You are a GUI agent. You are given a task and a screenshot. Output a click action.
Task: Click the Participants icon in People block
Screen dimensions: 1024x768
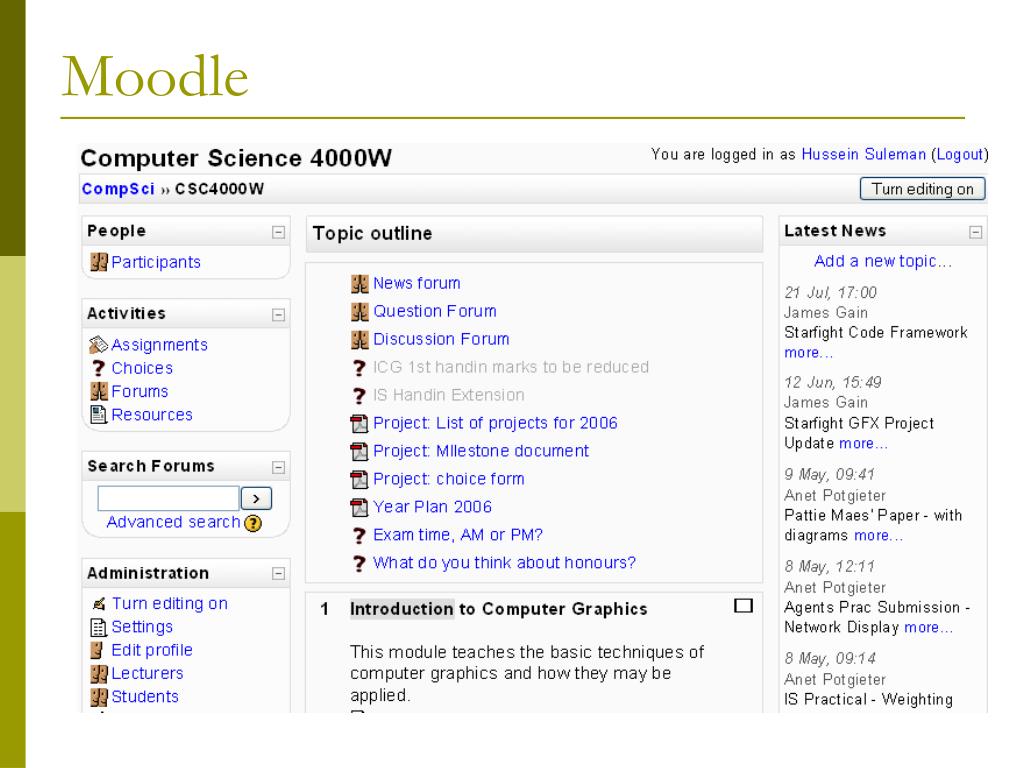(99, 262)
